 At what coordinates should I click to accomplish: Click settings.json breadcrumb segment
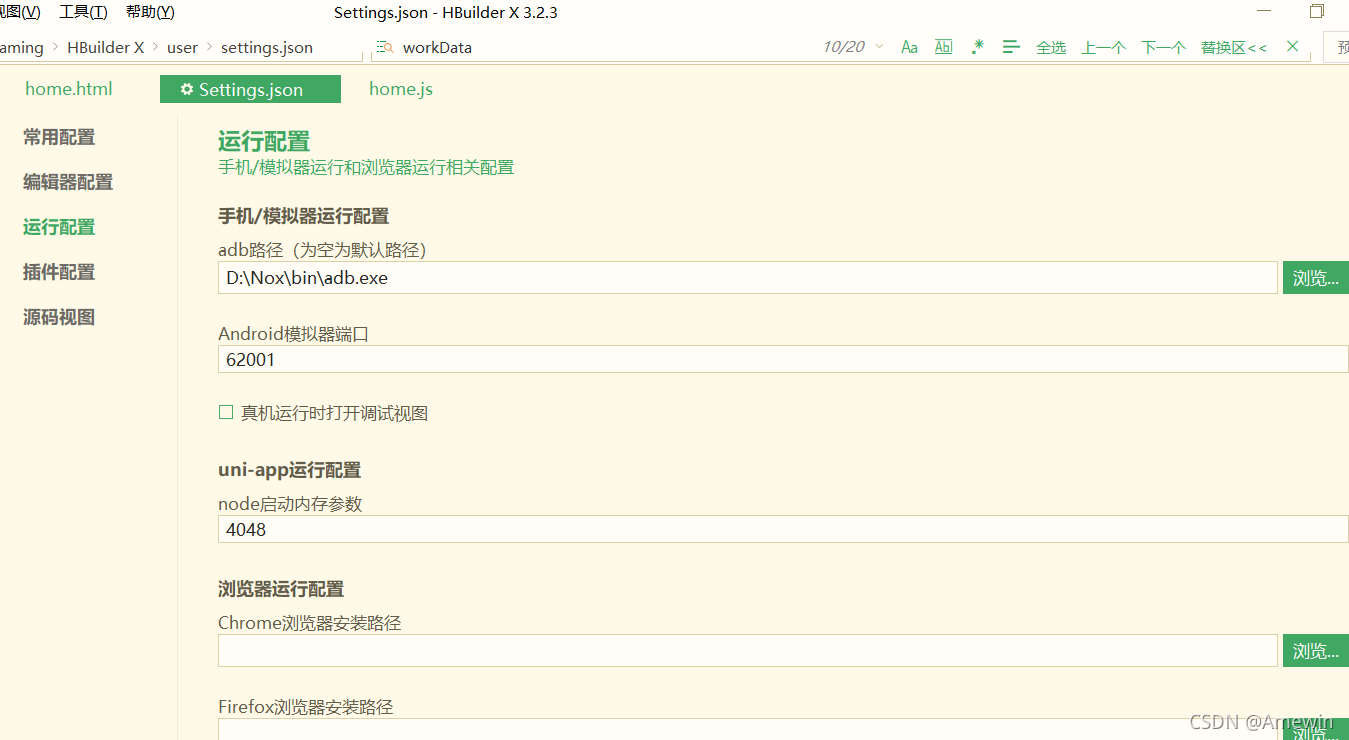[267, 47]
